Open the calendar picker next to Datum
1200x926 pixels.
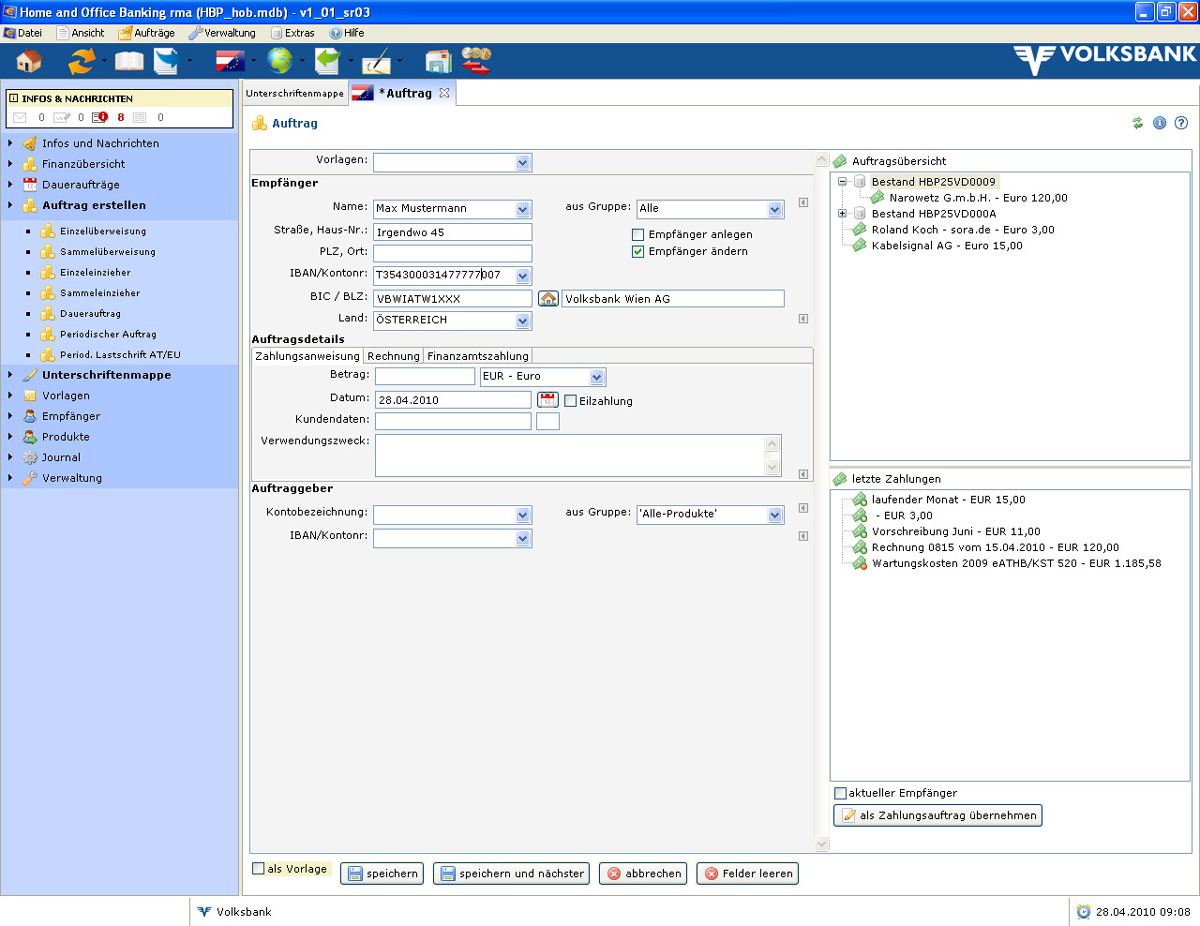[547, 400]
